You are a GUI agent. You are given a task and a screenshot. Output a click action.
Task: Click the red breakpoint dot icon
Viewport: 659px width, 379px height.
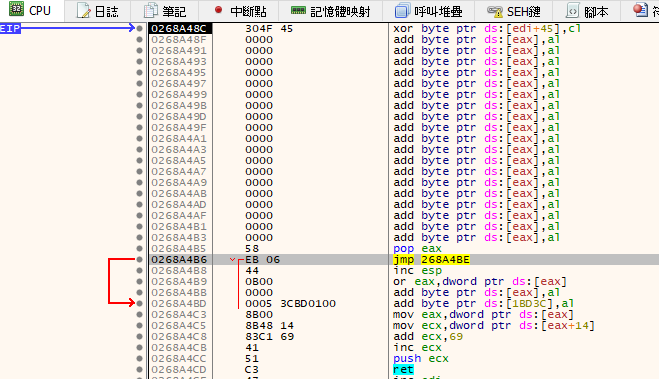click(218, 10)
